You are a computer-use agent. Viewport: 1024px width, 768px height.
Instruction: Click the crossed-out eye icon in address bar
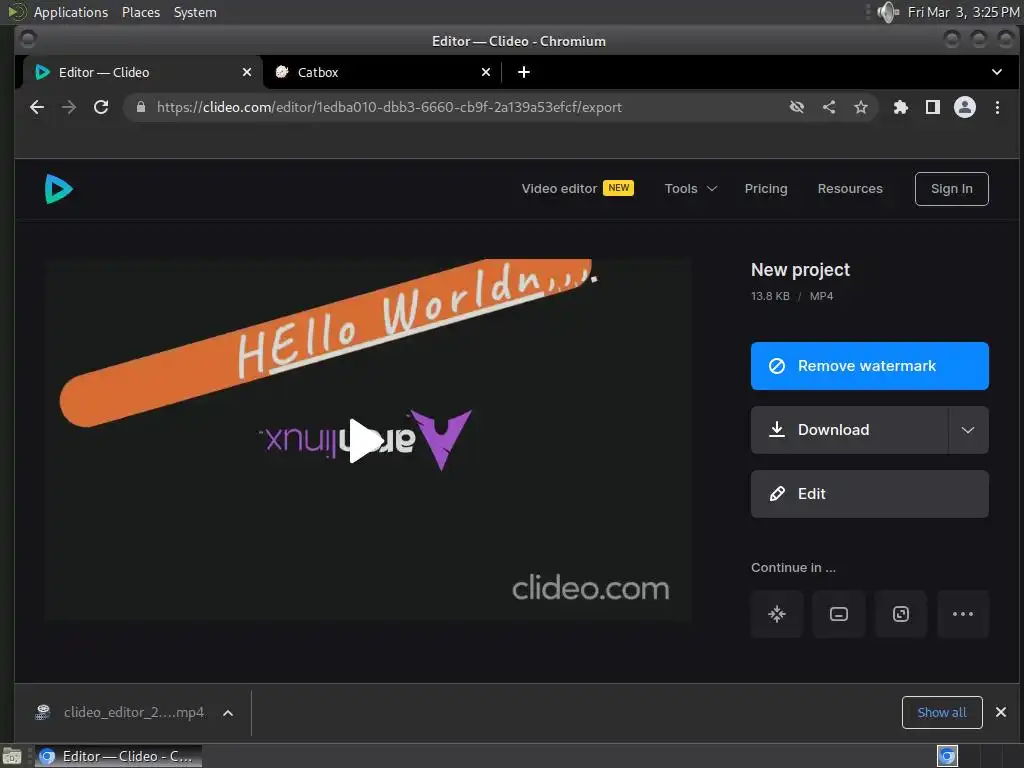click(x=797, y=107)
